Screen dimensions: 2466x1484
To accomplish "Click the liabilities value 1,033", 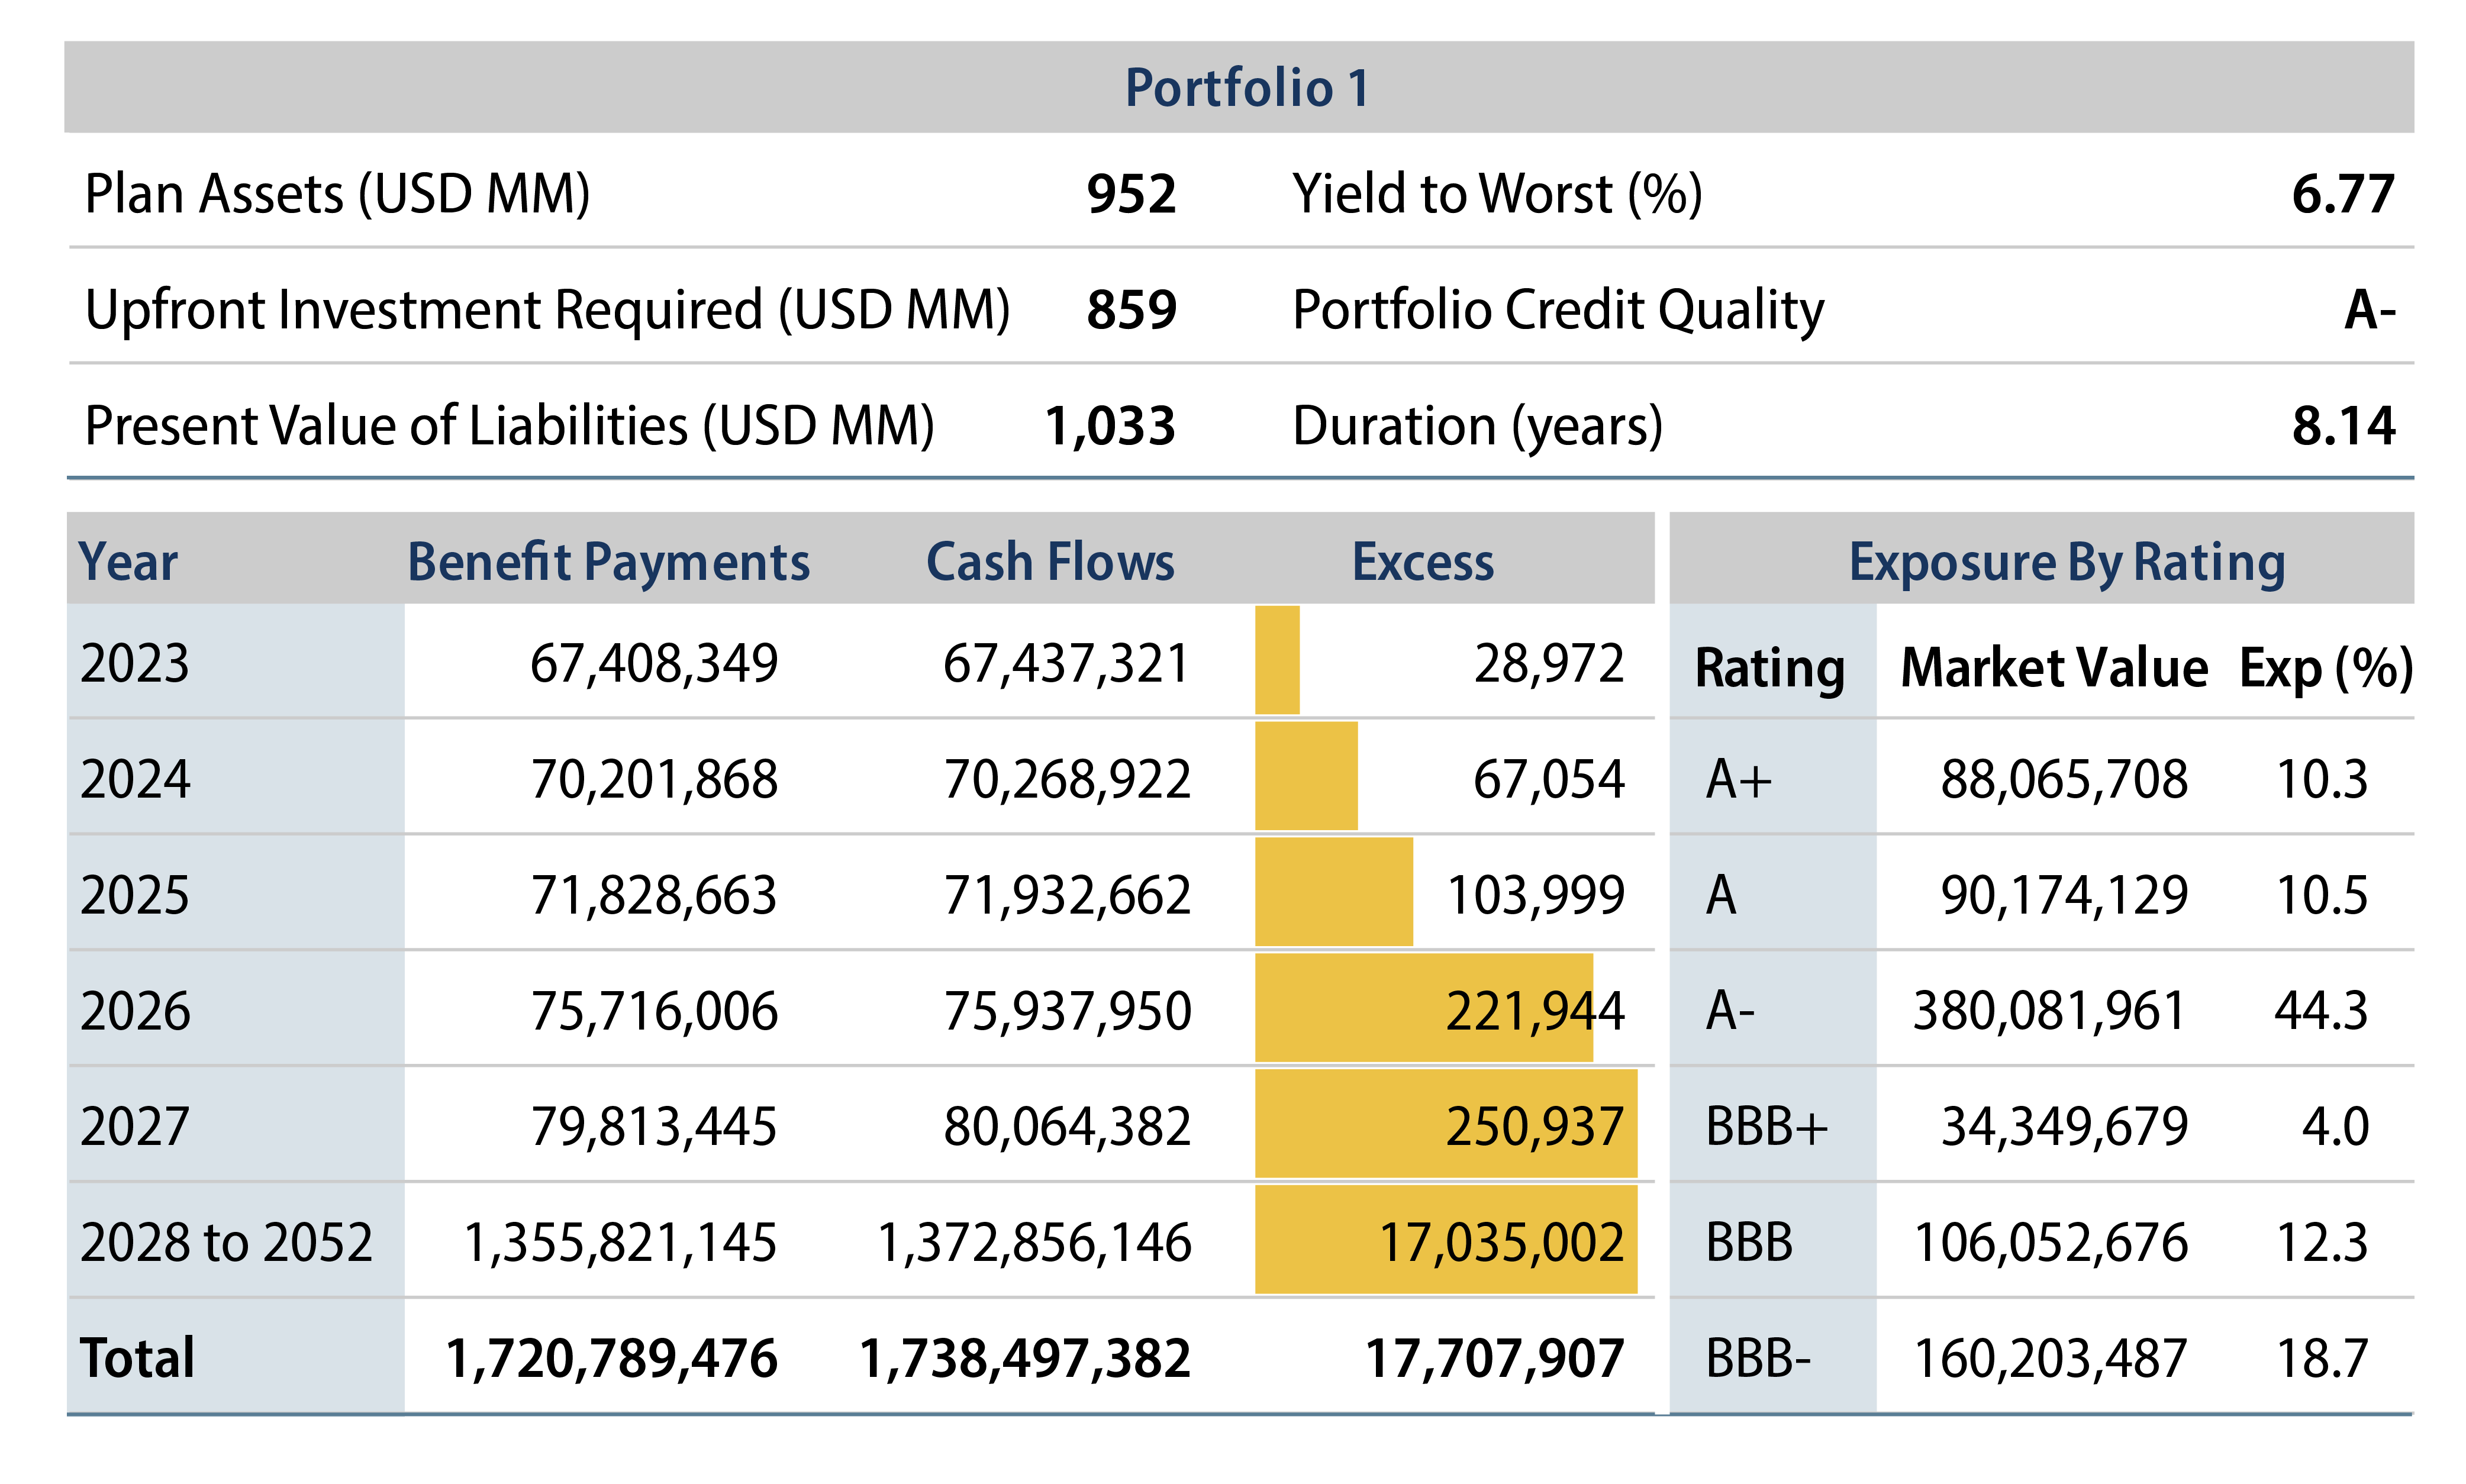I will point(1110,426).
